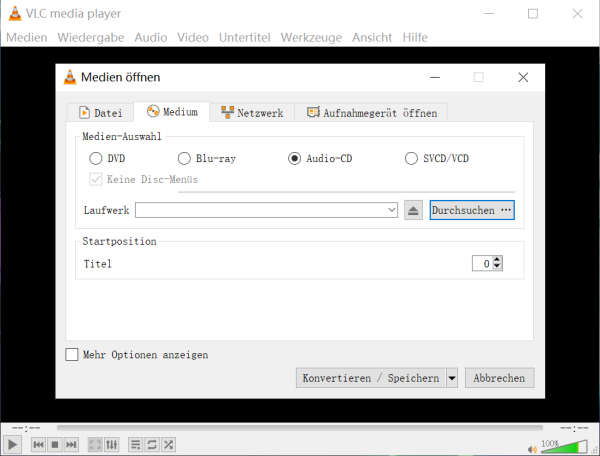The width and height of the screenshot is (600, 456).
Task: Switch to the Netzwerk tab
Action: (x=252, y=113)
